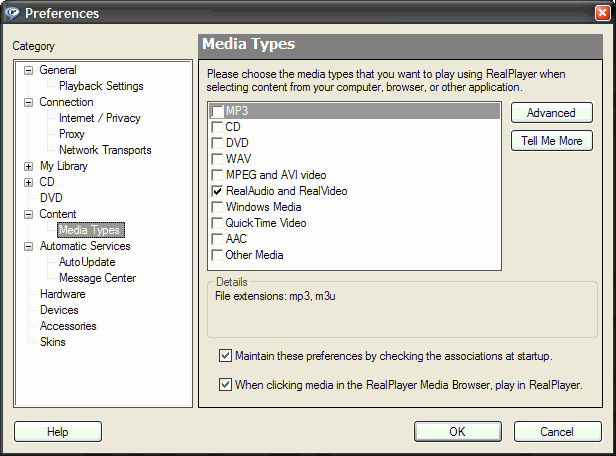Toggle Maintain these preferences at startup

click(225, 356)
